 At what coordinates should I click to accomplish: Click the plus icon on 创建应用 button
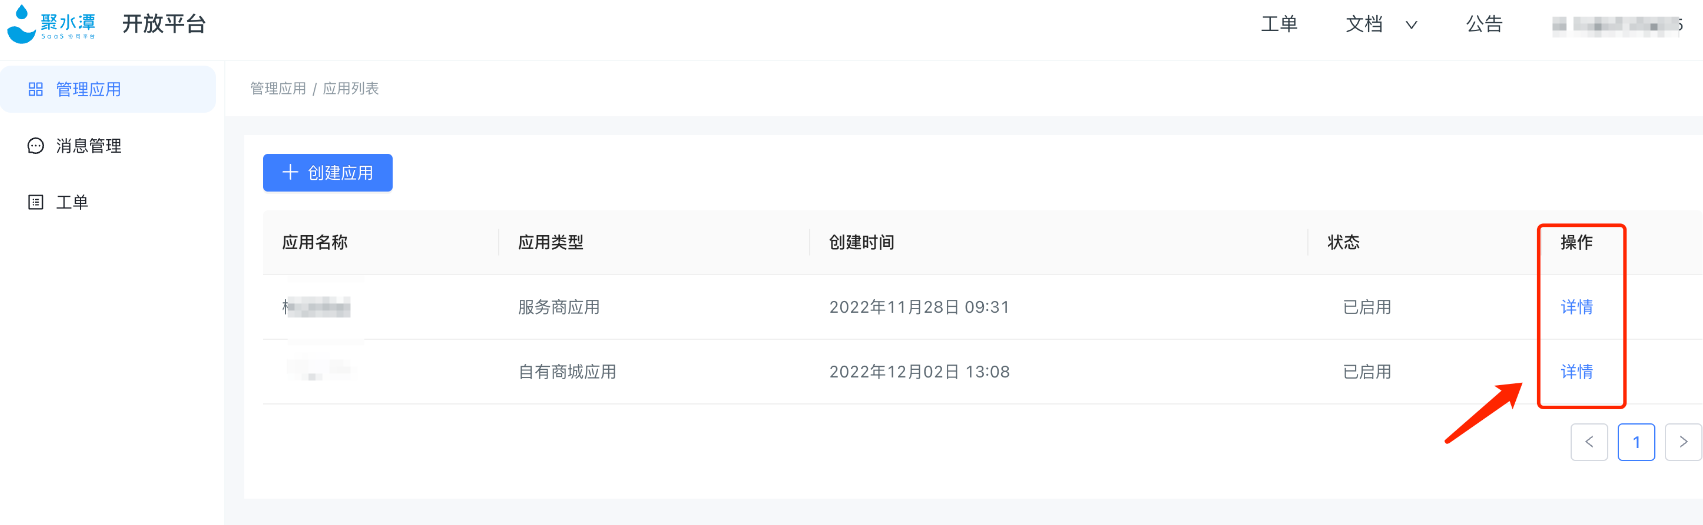click(x=290, y=172)
